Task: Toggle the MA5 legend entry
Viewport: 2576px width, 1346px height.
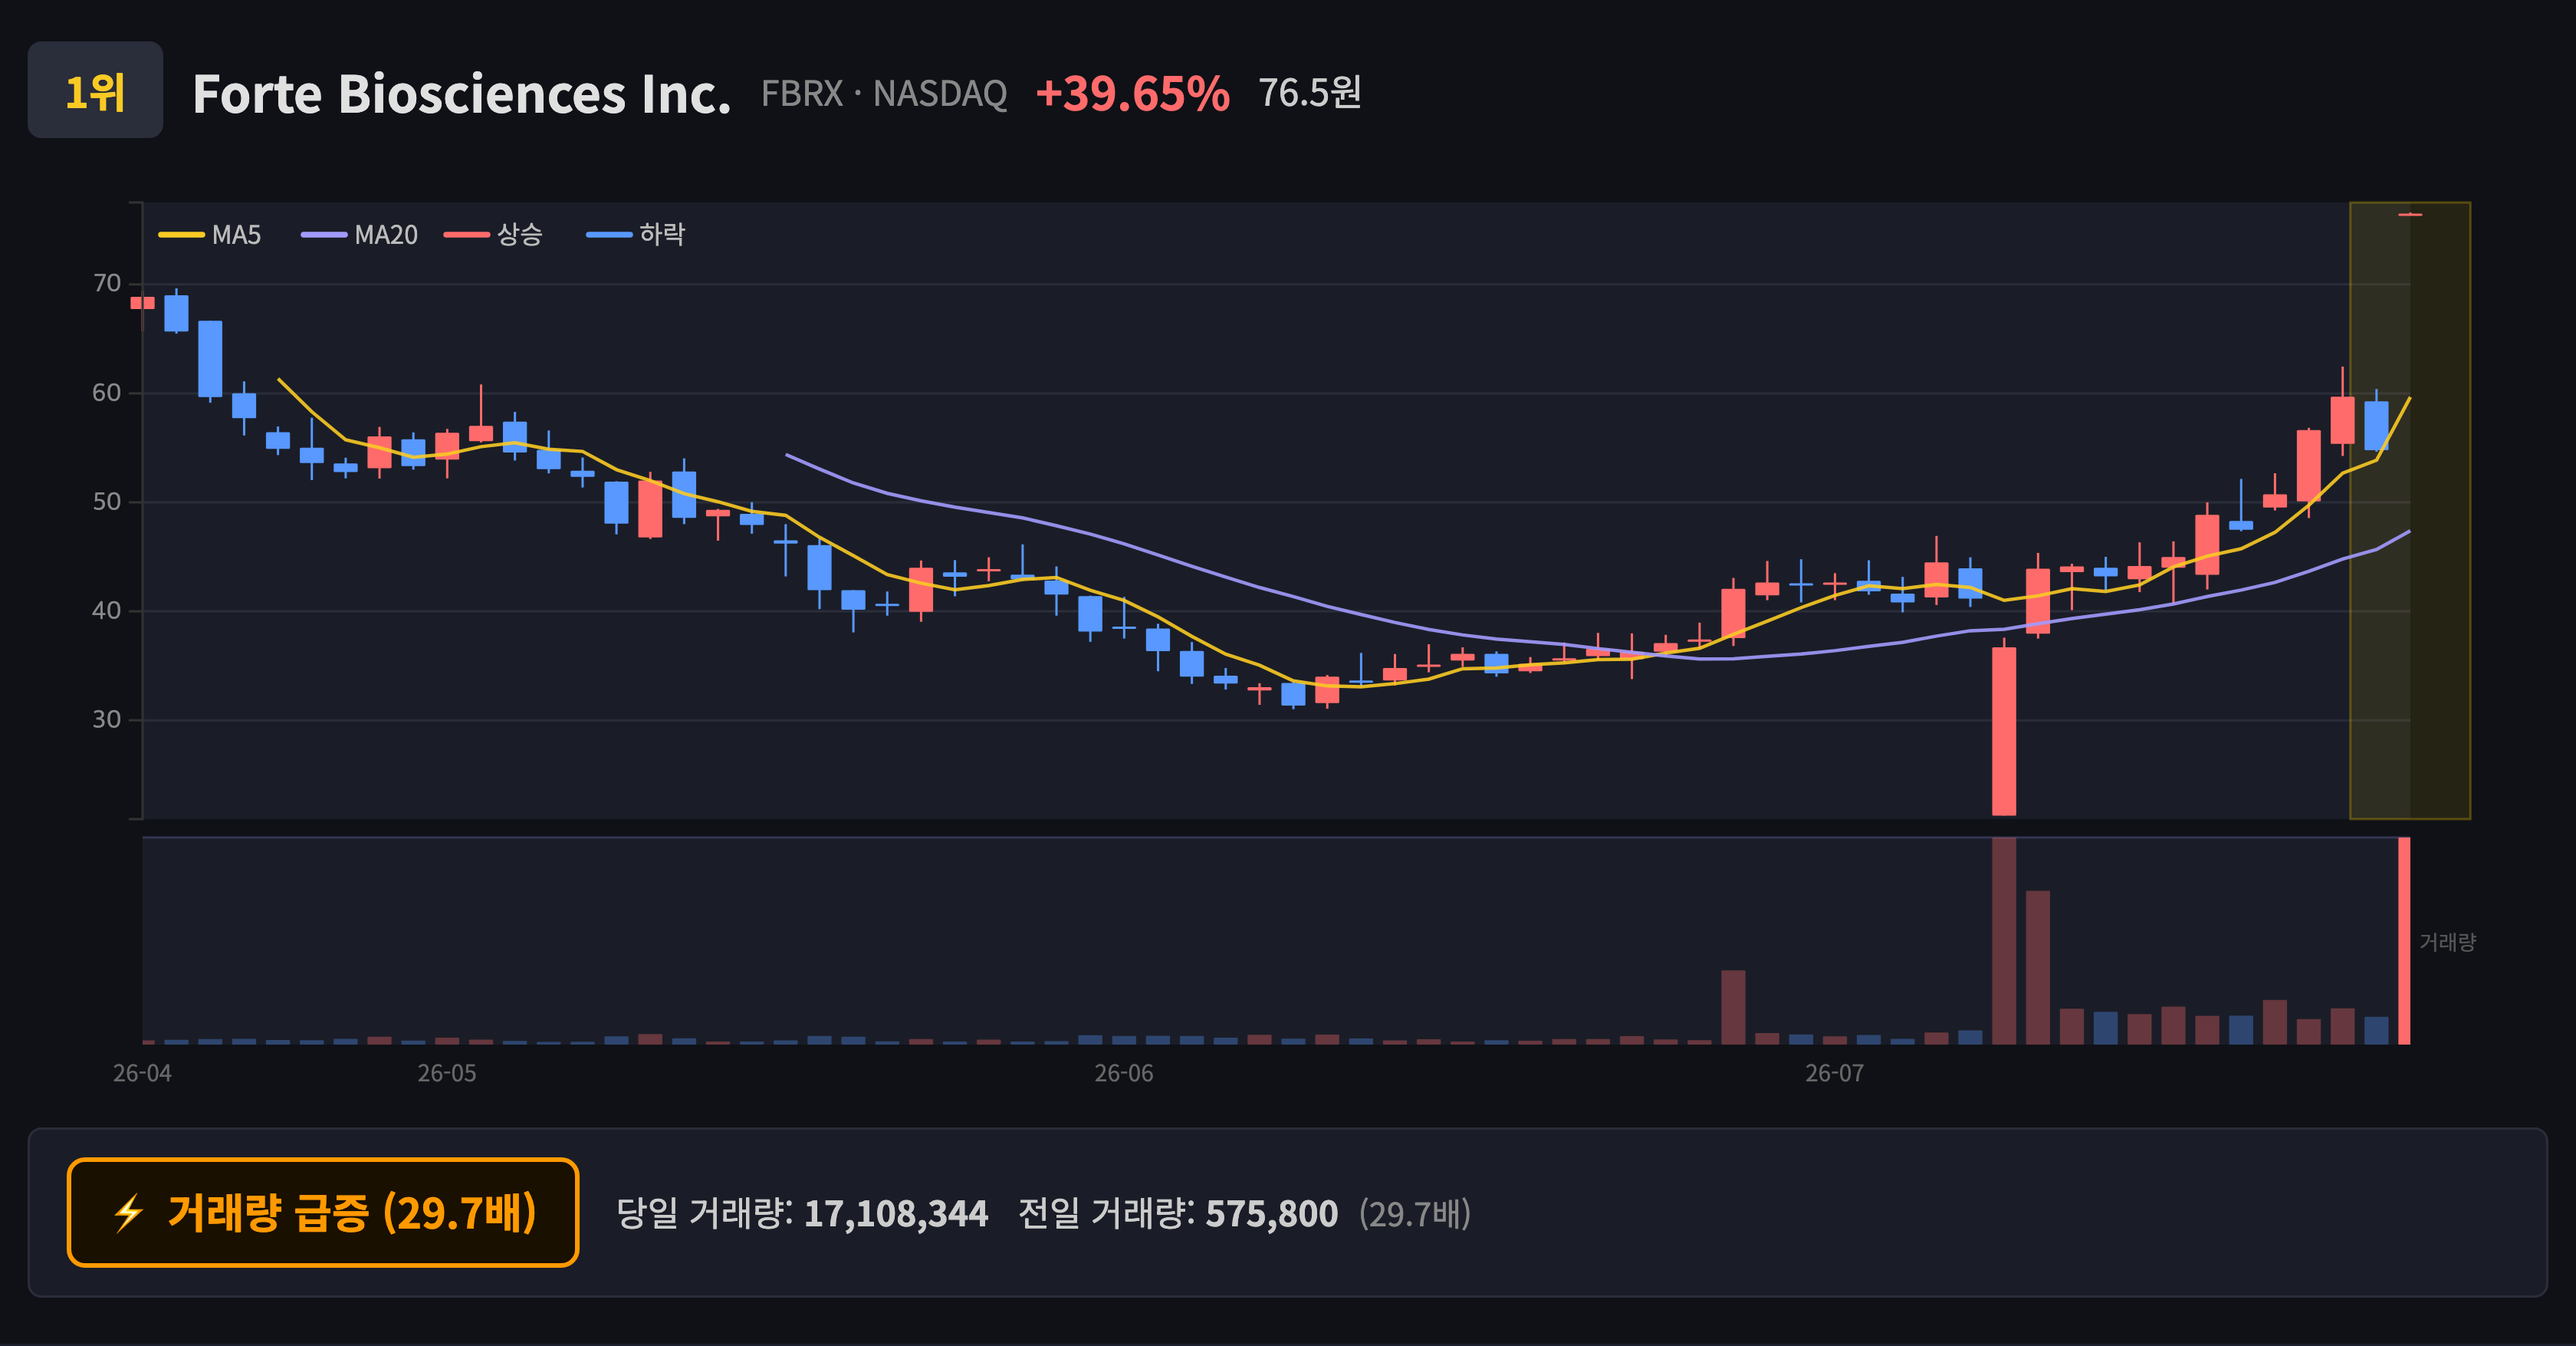Action: (x=210, y=235)
